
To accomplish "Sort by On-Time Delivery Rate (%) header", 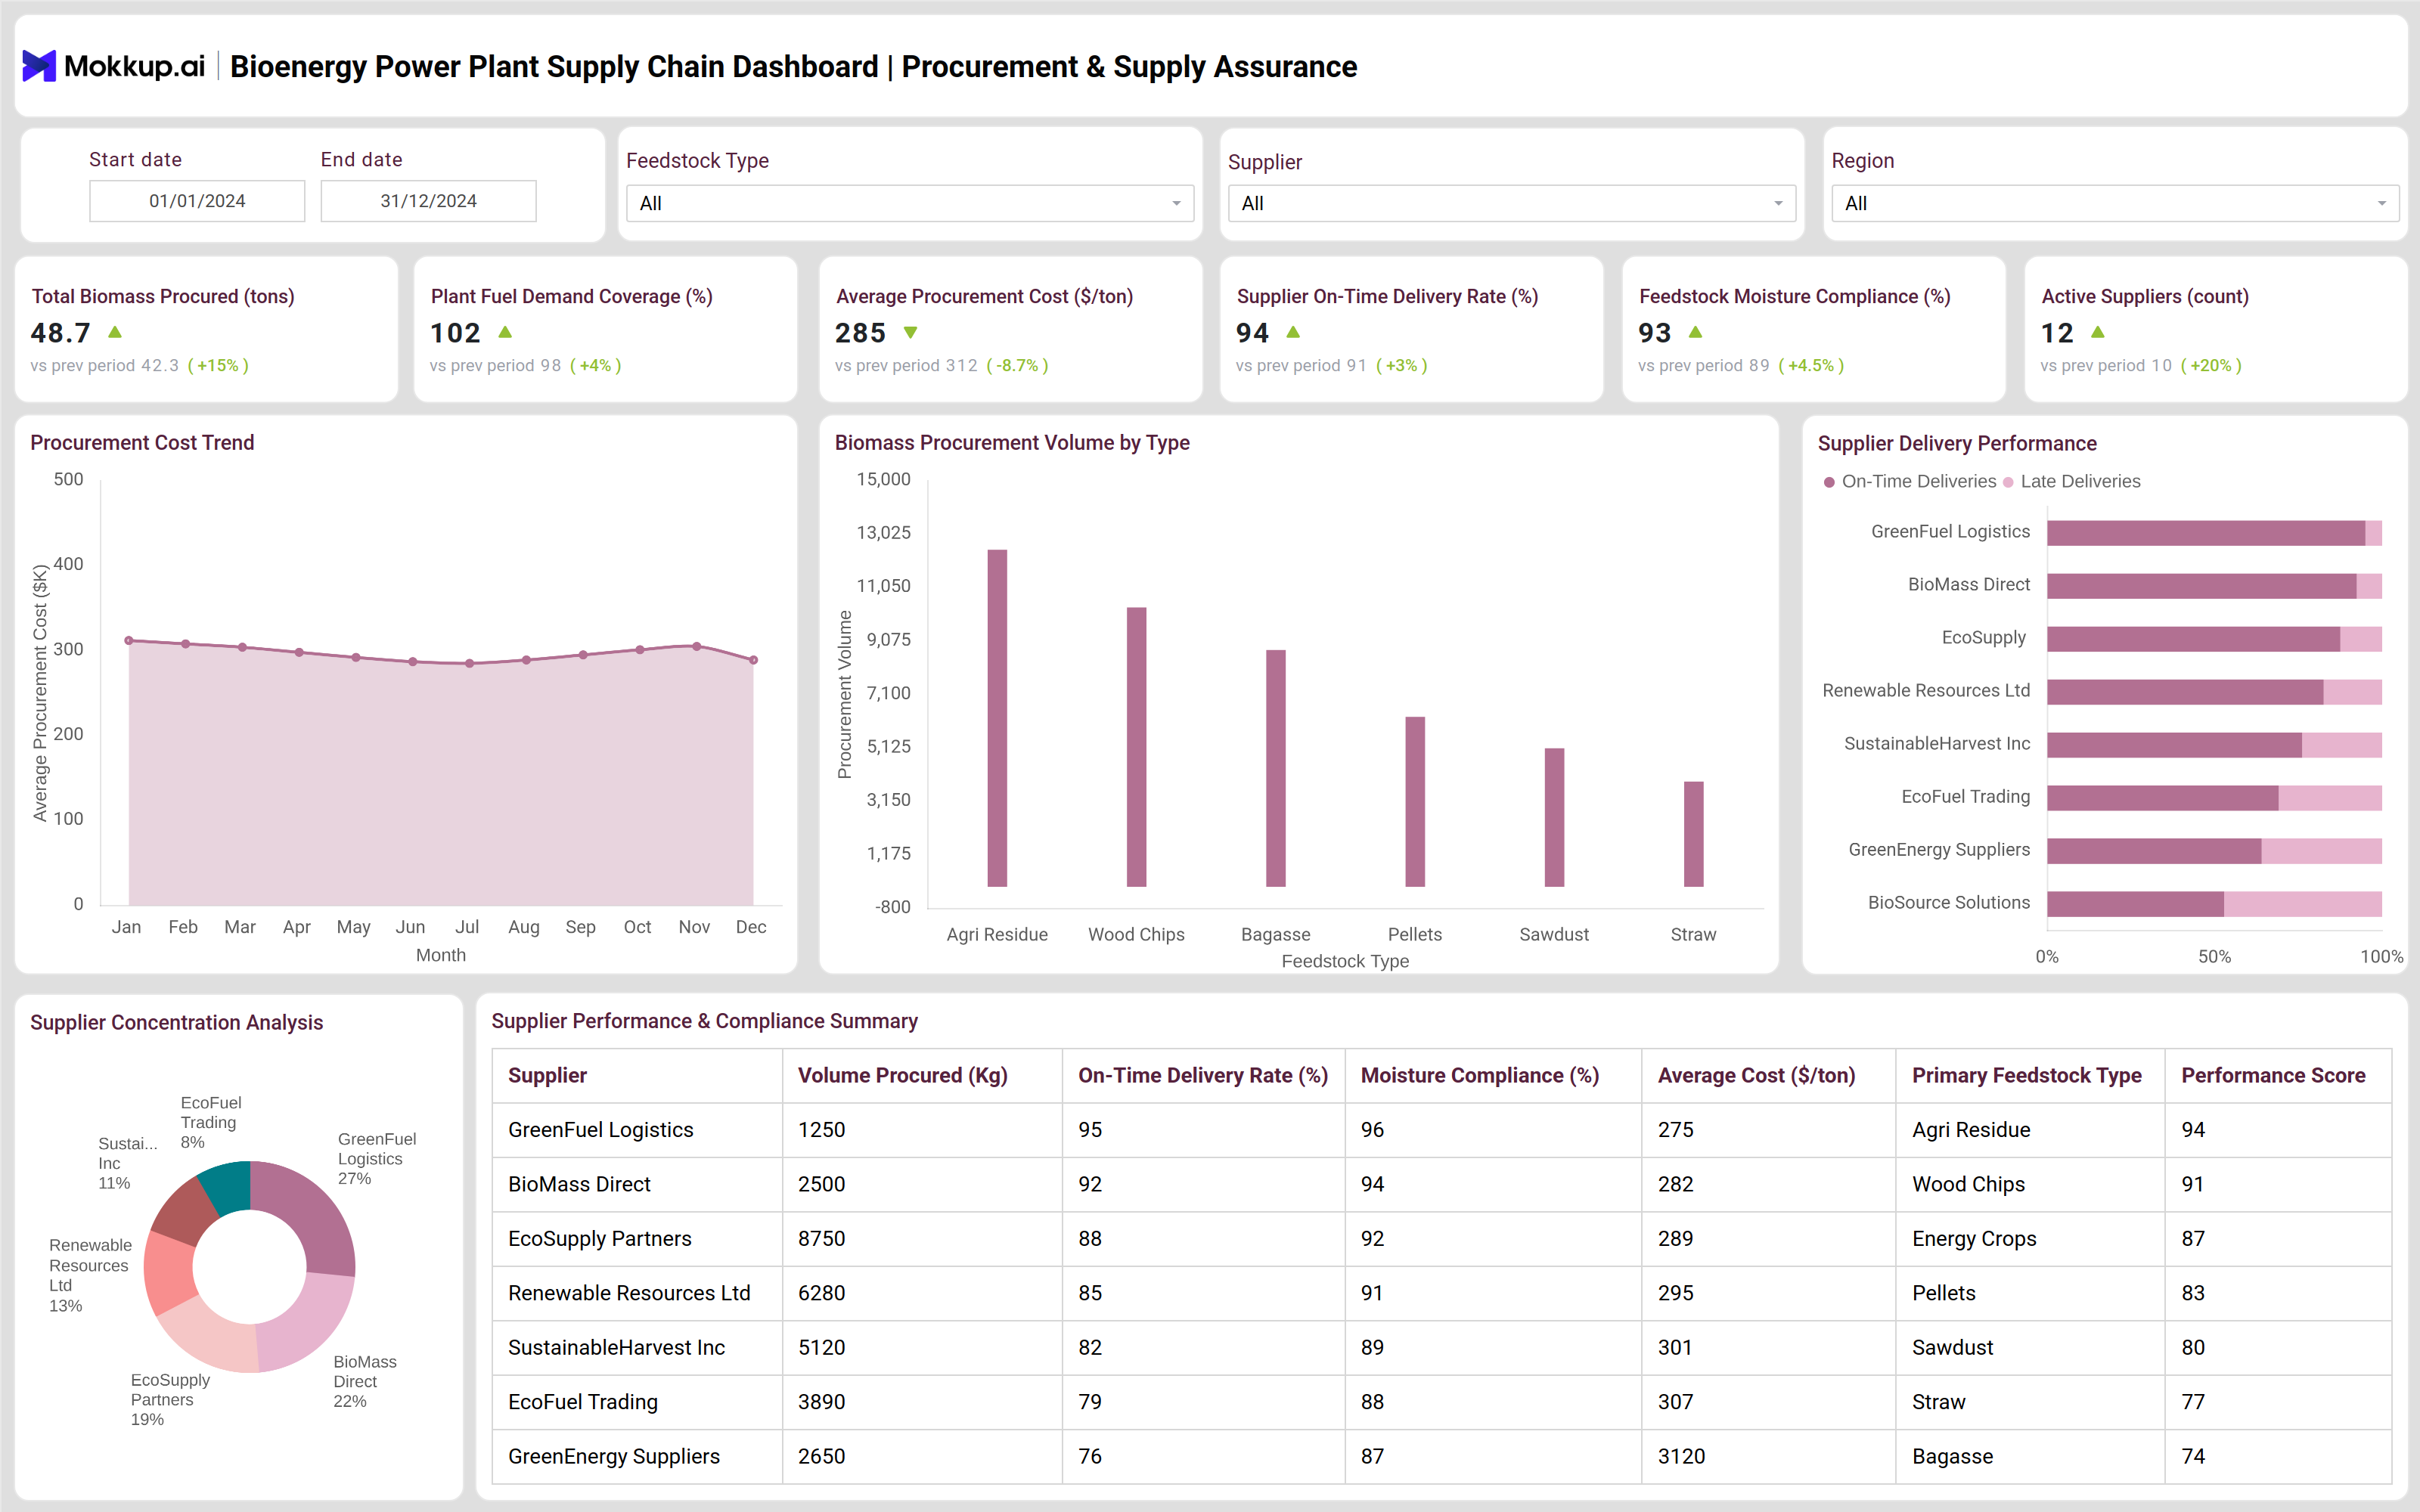I will click(x=1202, y=1075).
